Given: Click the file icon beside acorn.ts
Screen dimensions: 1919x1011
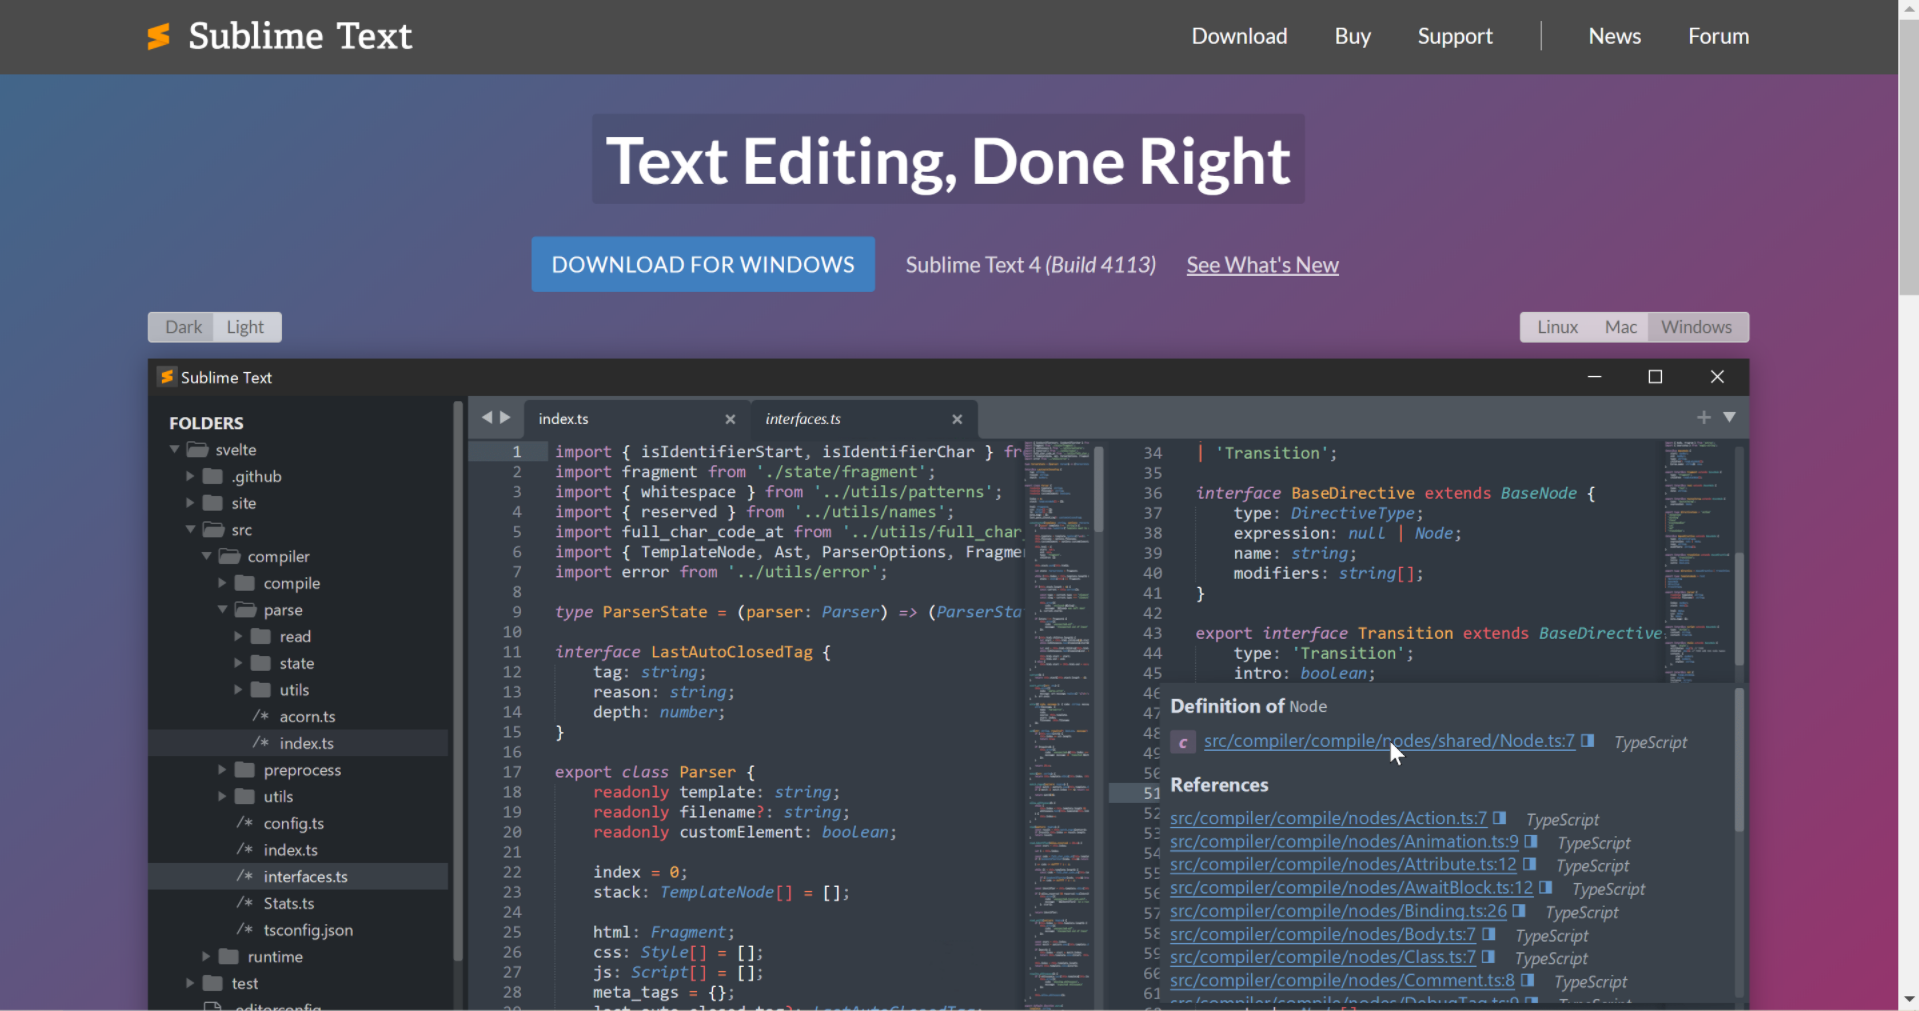Looking at the screenshot, I should click(x=261, y=716).
